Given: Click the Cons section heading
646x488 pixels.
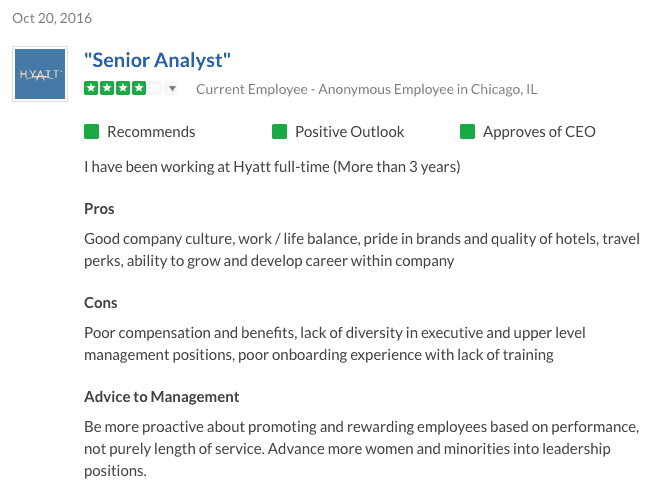Looking at the screenshot, I should tap(101, 303).
